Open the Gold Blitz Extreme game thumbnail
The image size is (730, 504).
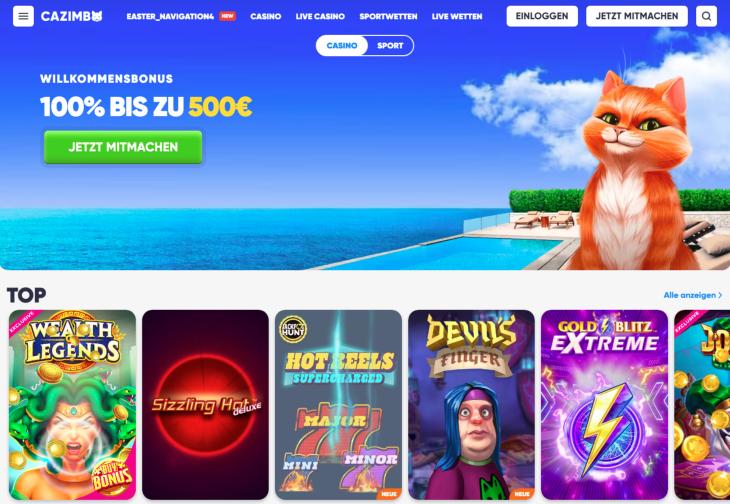tap(604, 404)
